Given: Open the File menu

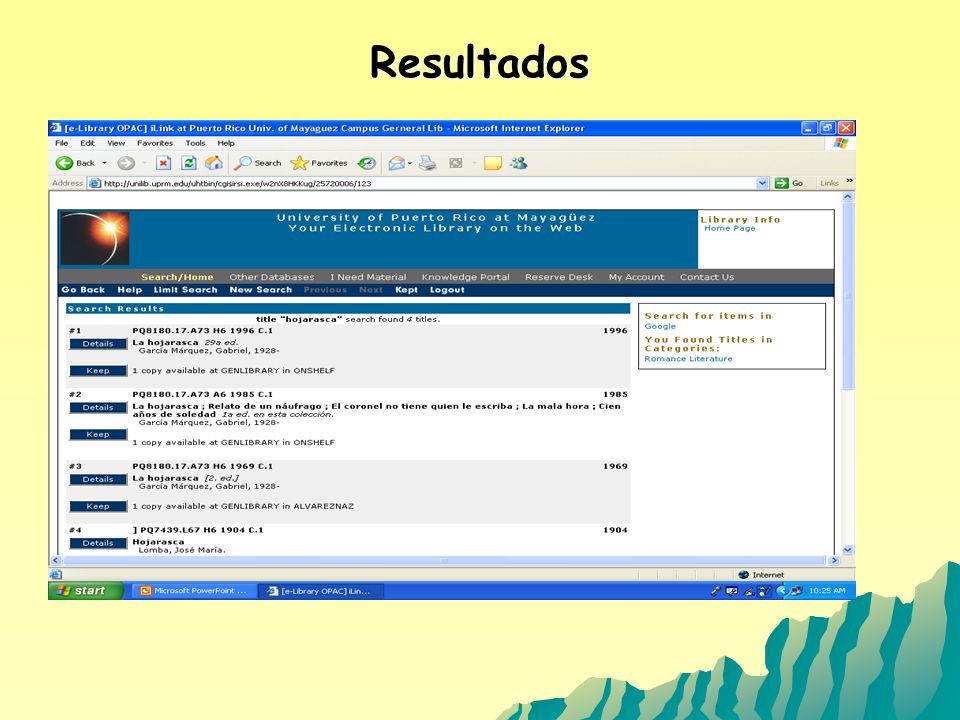Looking at the screenshot, I should 61,143.
